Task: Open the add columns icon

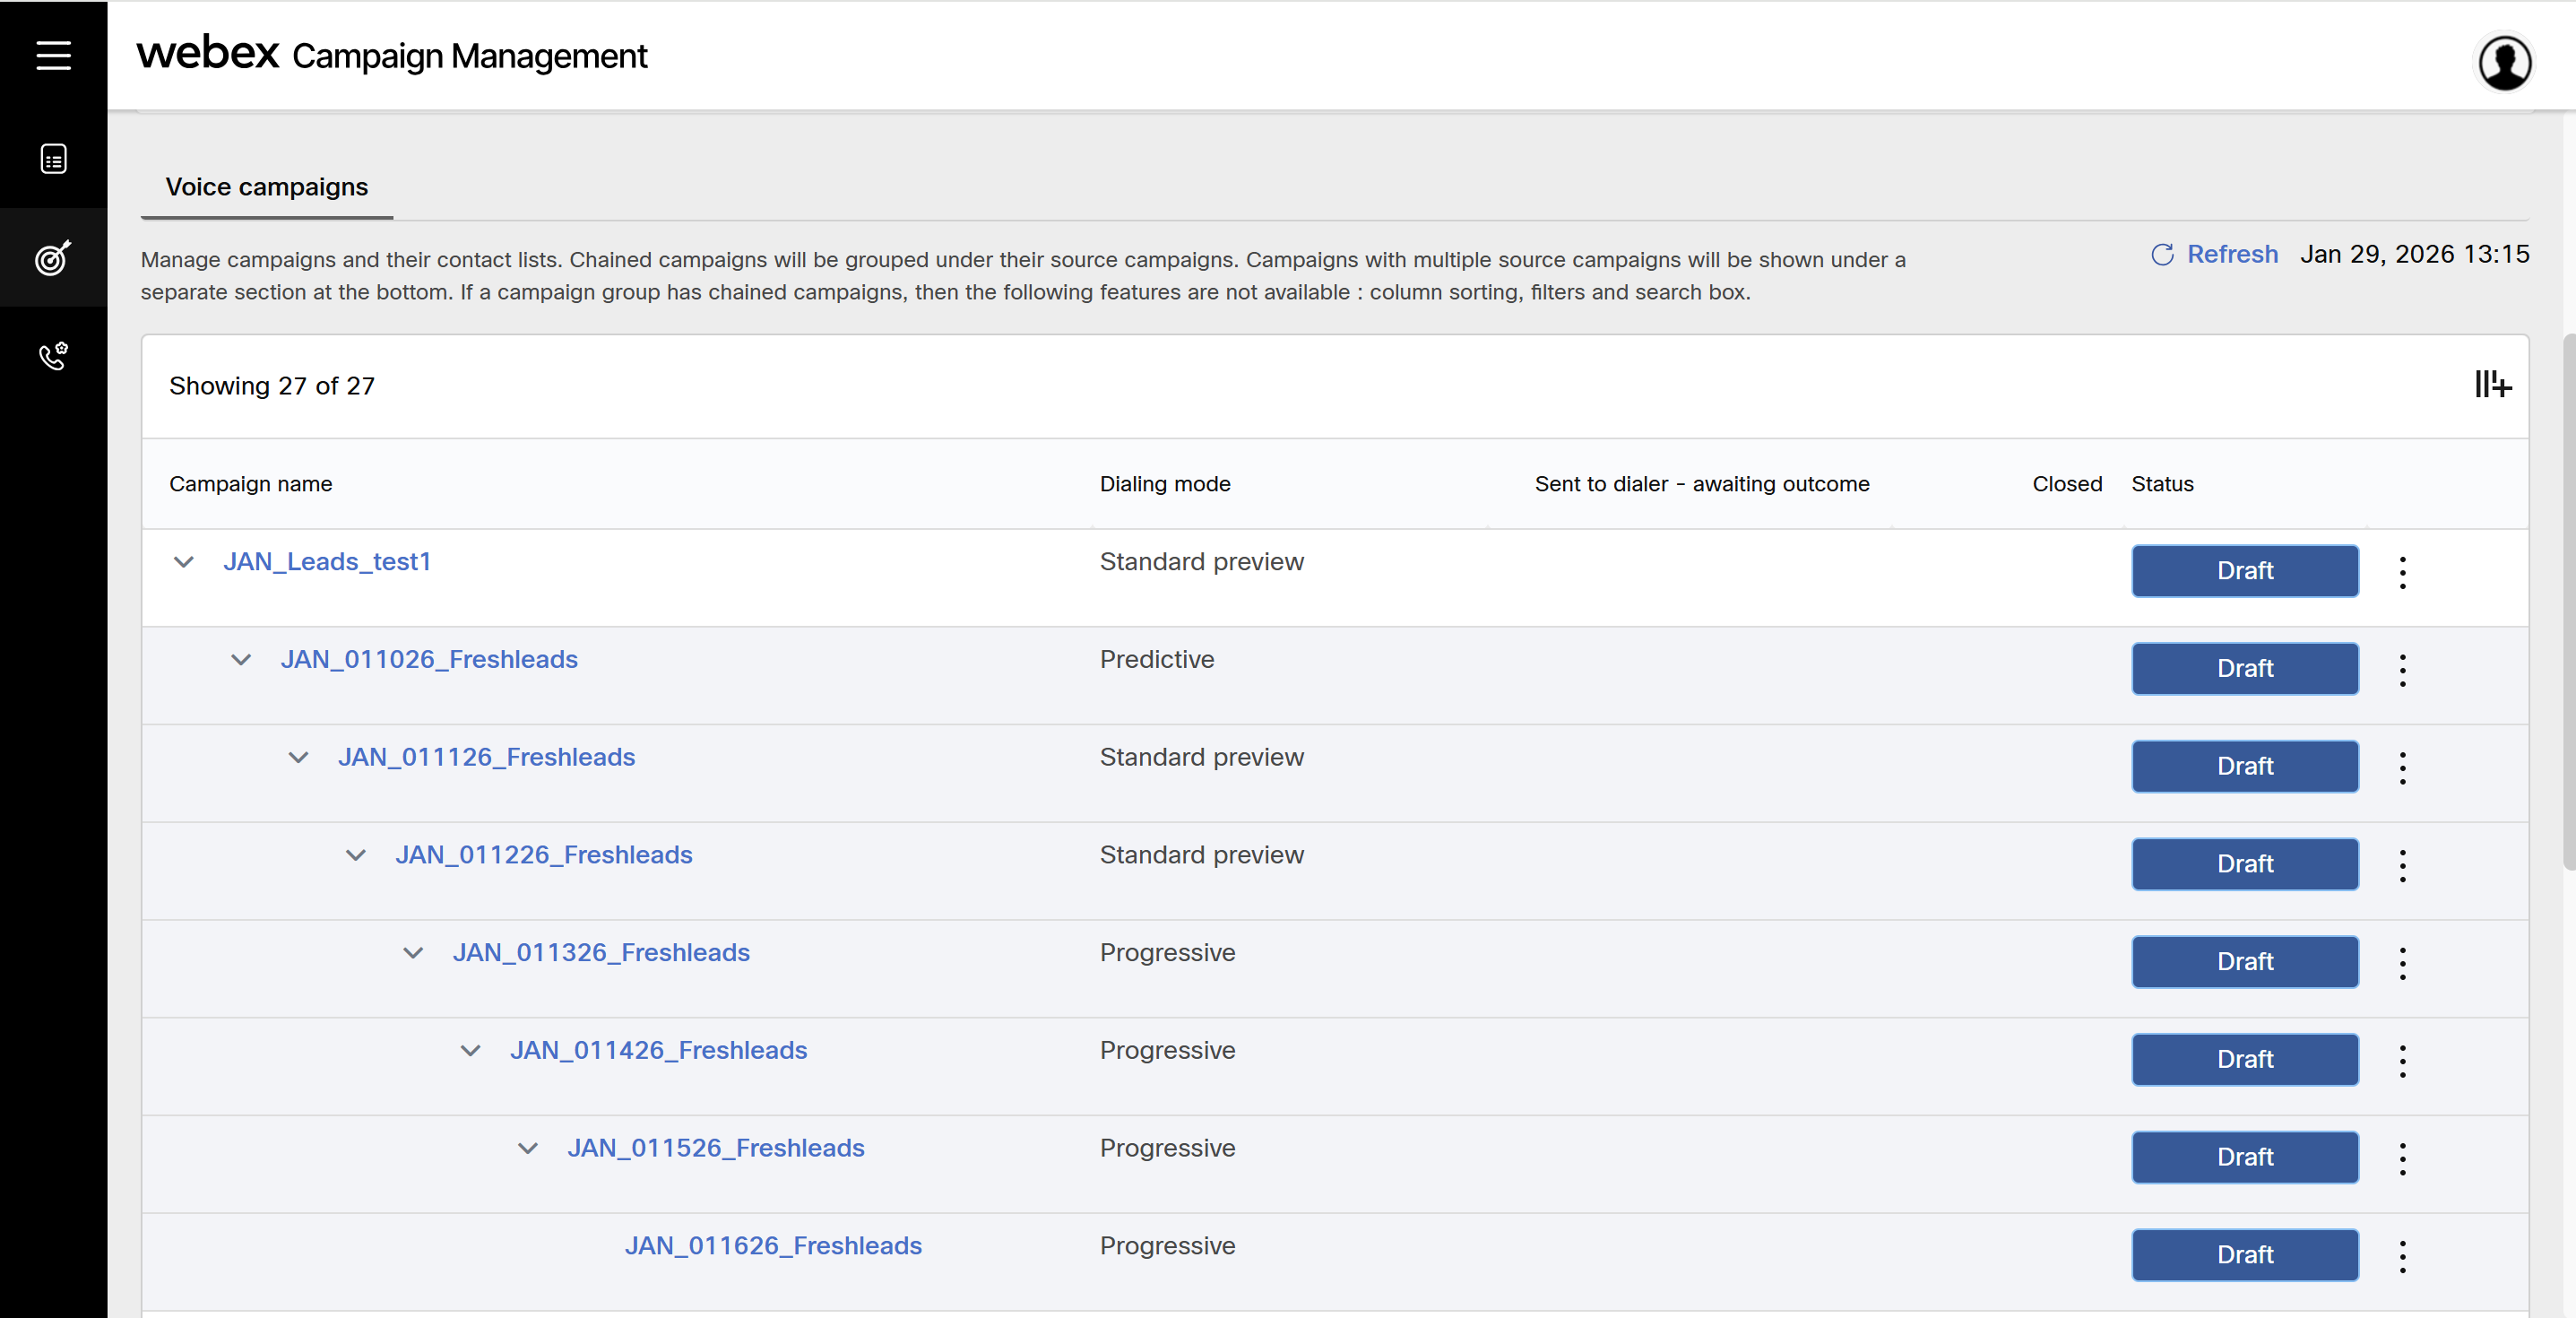Action: pos(2492,384)
